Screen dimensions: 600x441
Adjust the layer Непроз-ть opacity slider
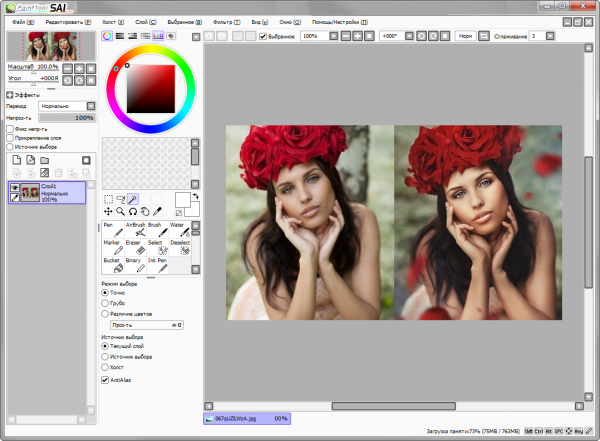tap(67, 118)
